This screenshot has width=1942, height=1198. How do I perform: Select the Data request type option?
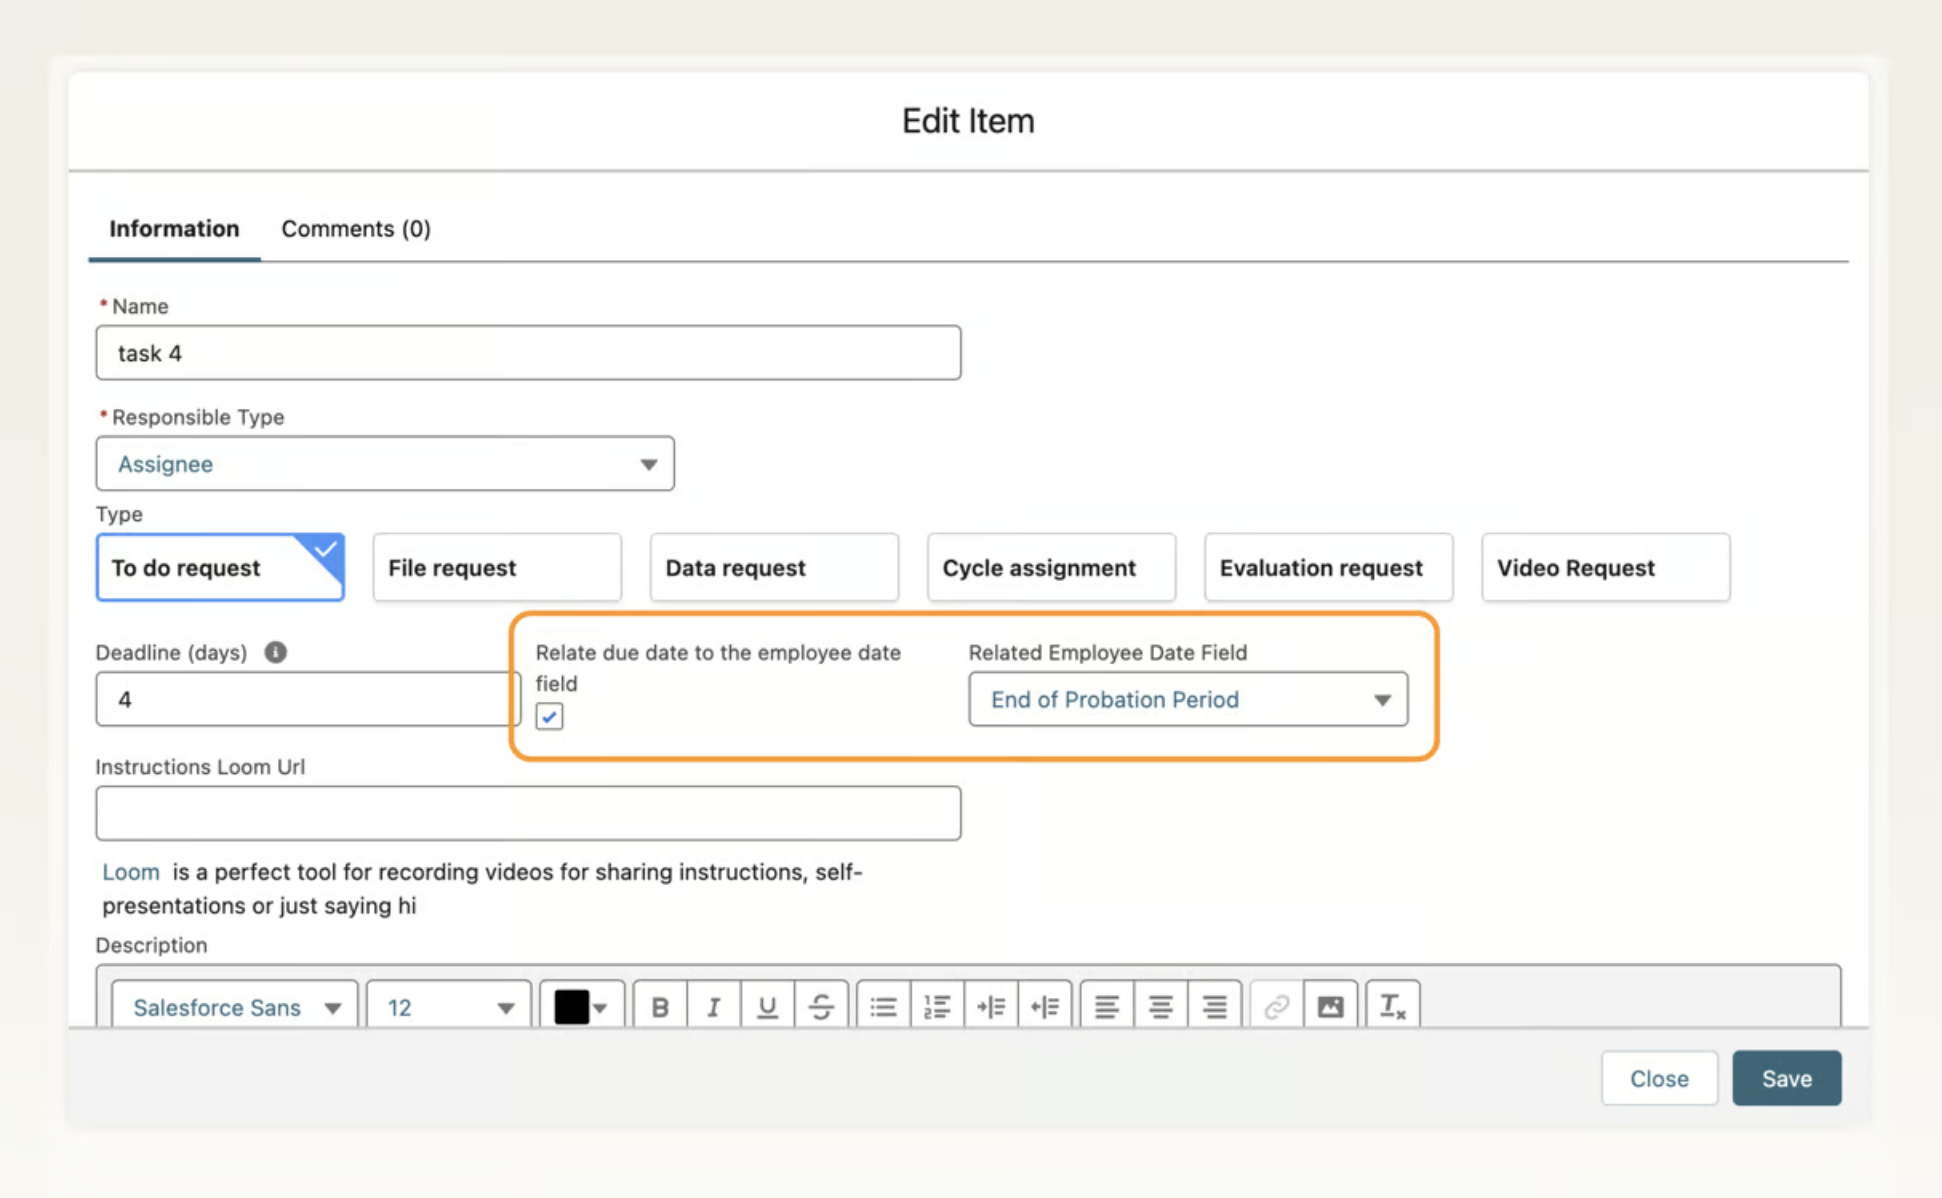(x=773, y=567)
